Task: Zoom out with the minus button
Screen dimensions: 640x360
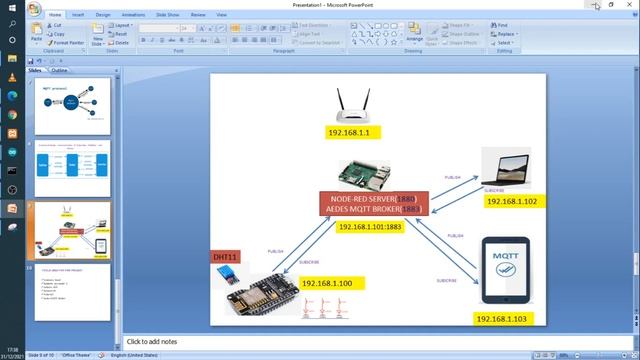Action: [x=577, y=356]
